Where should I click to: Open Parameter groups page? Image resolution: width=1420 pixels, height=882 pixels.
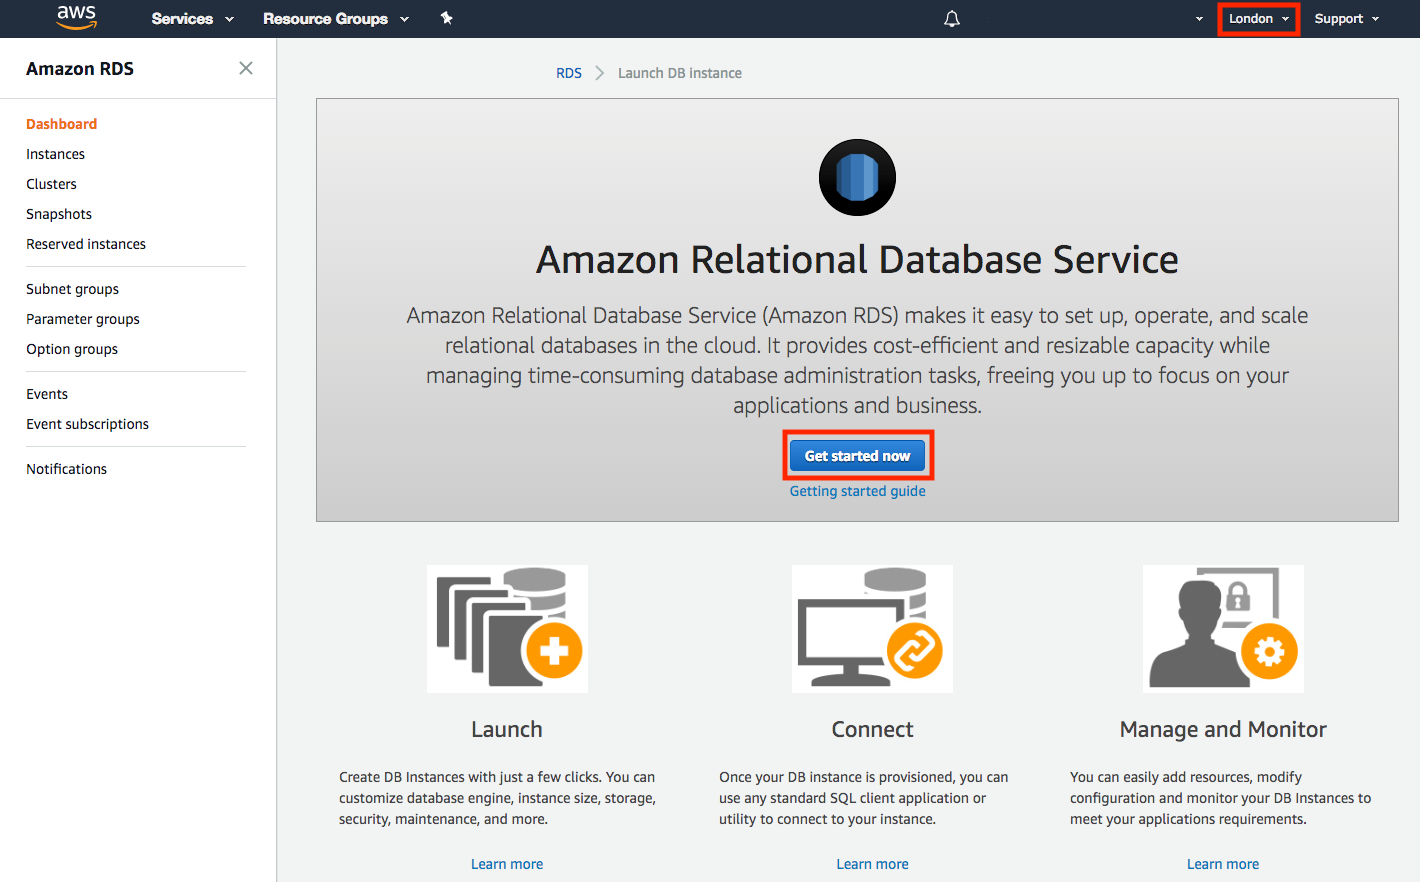(83, 319)
